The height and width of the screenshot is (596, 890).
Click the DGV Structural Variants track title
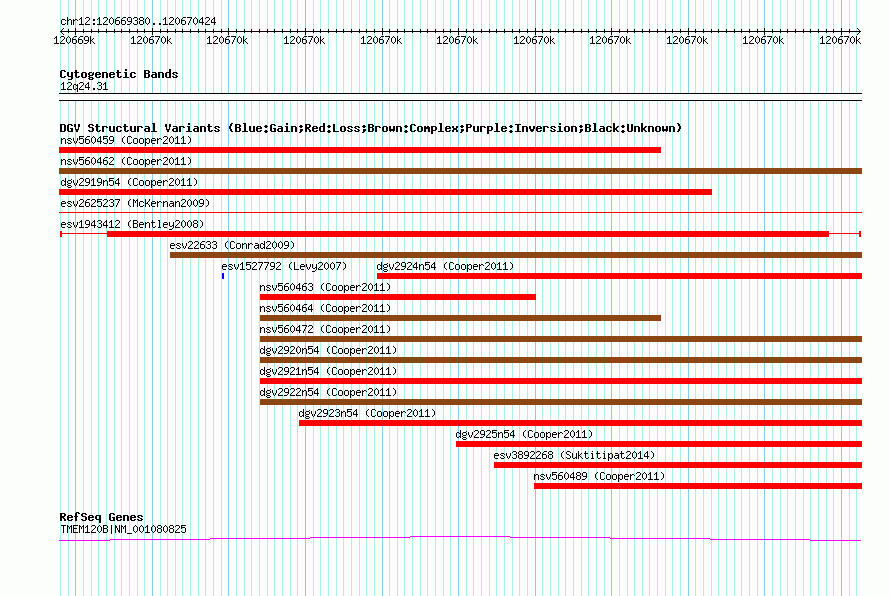(x=370, y=128)
